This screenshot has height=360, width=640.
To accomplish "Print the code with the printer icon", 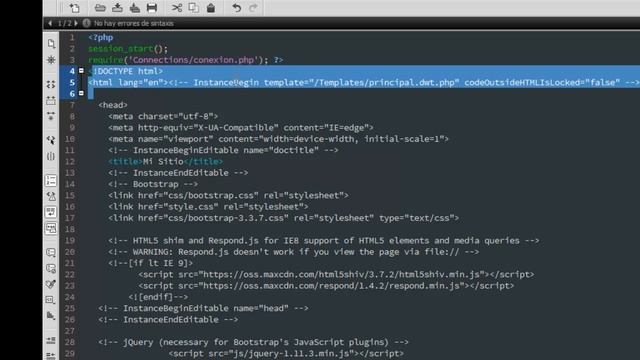I will [152, 8].
